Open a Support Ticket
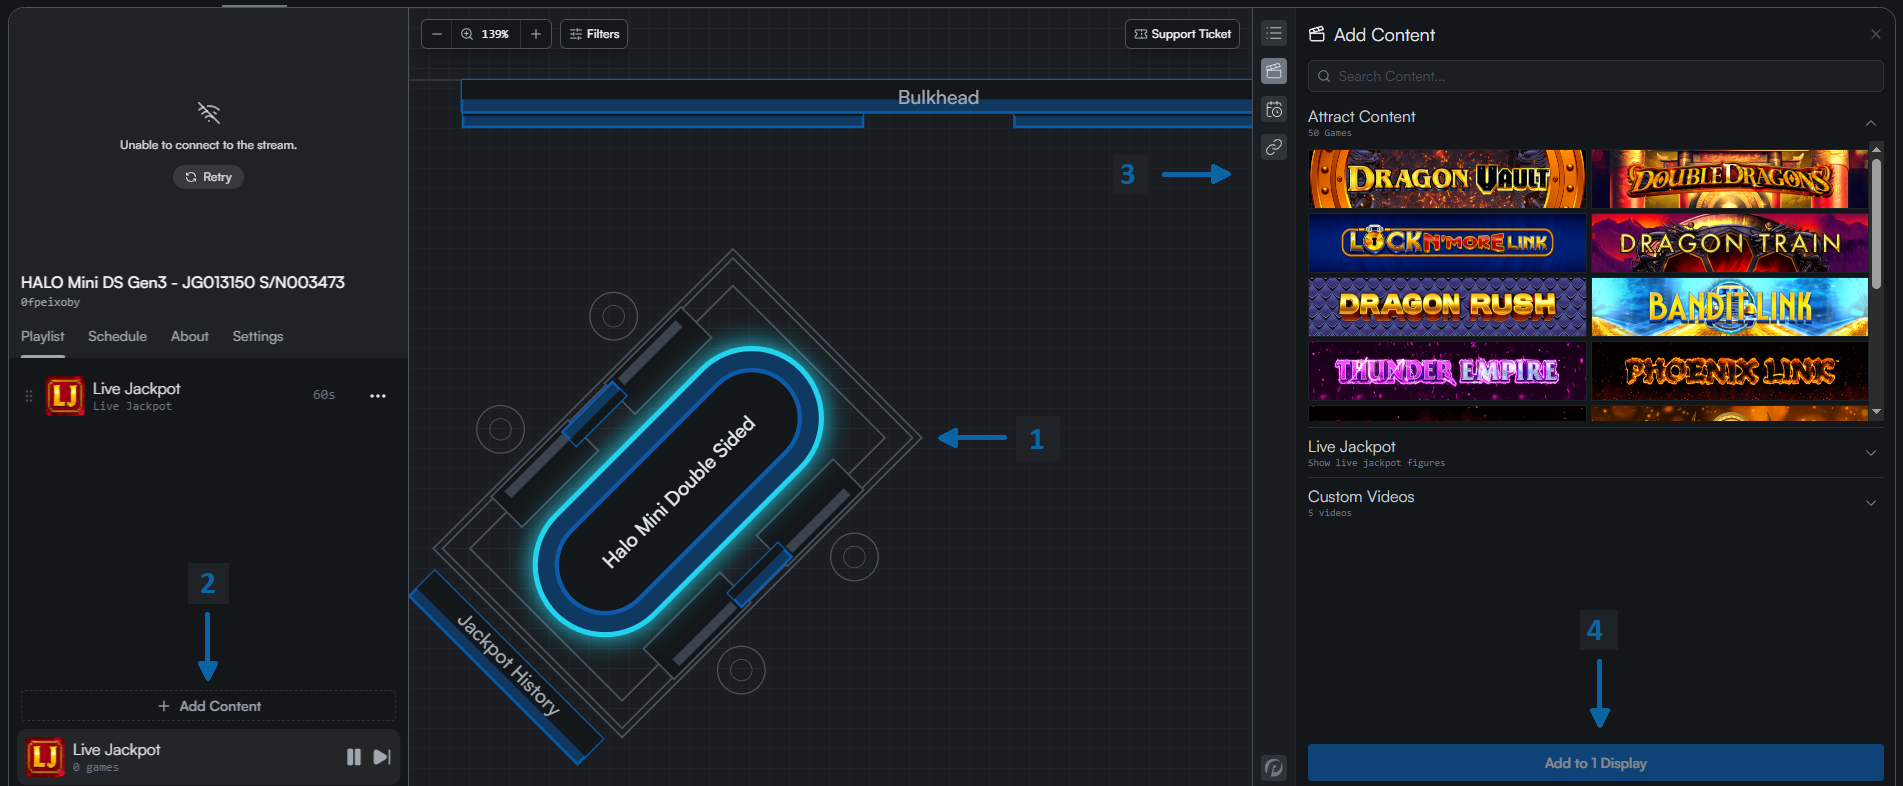Screen dimensions: 1903x786 click(1182, 34)
